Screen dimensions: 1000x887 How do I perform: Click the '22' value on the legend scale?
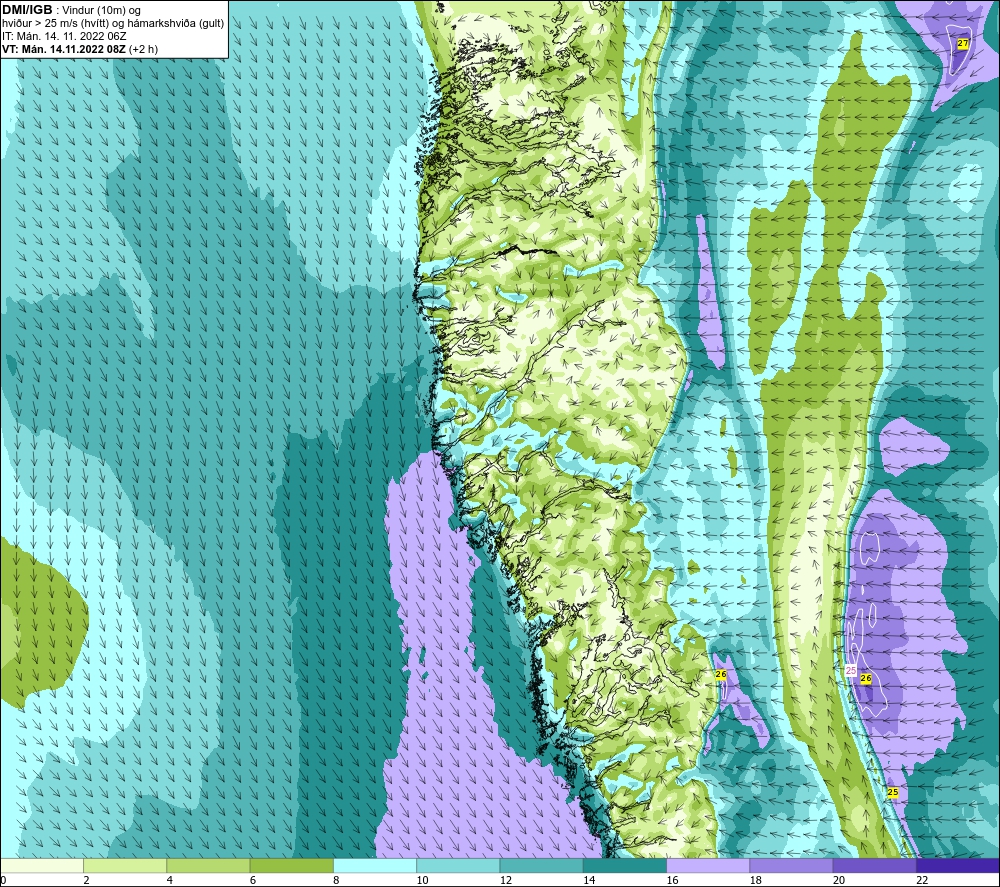922,881
